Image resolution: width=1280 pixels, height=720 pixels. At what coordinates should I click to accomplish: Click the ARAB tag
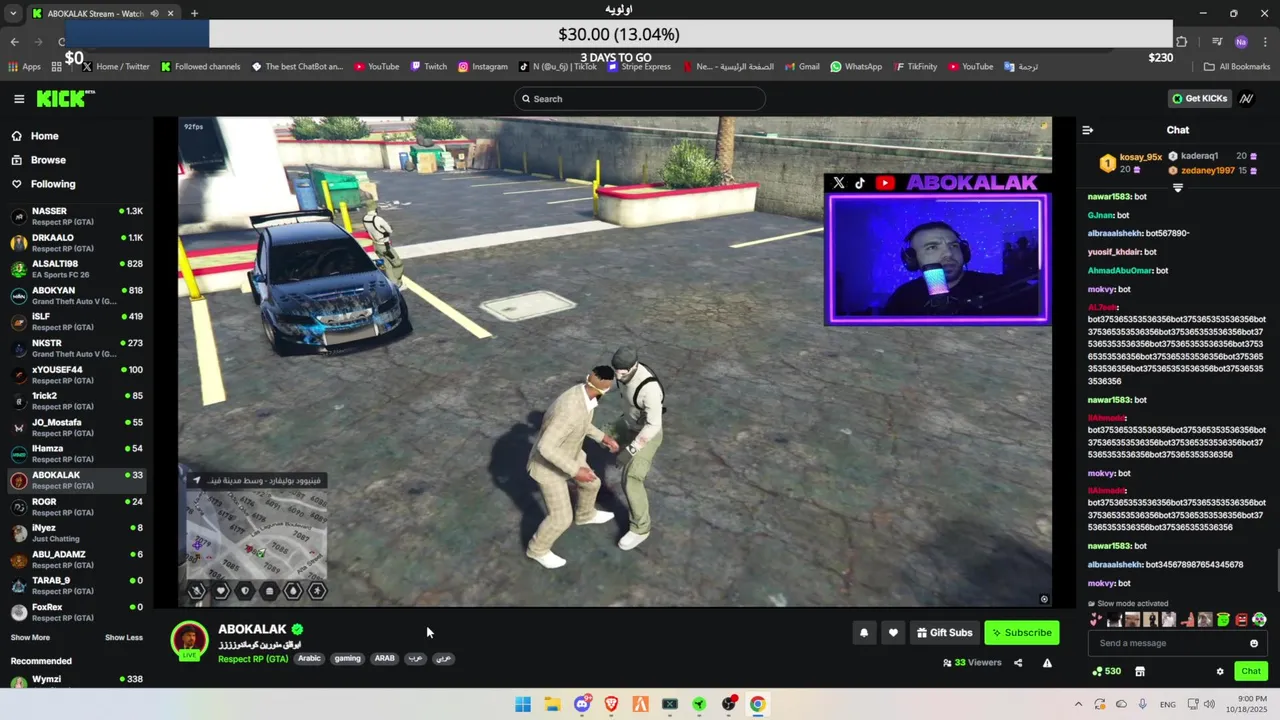[x=384, y=659]
